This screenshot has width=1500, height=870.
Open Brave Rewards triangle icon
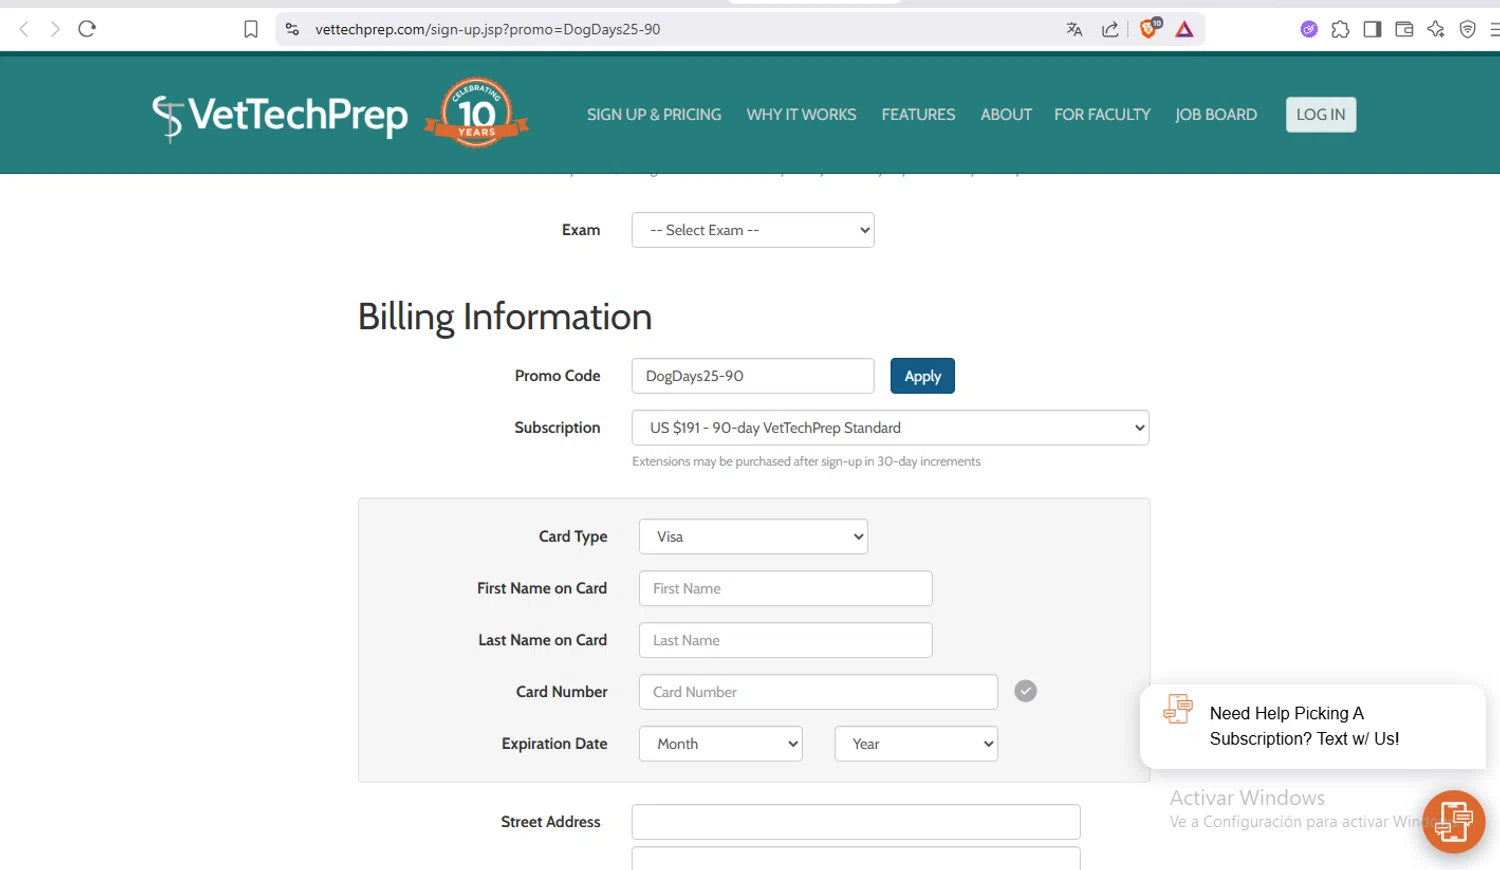[1184, 29]
